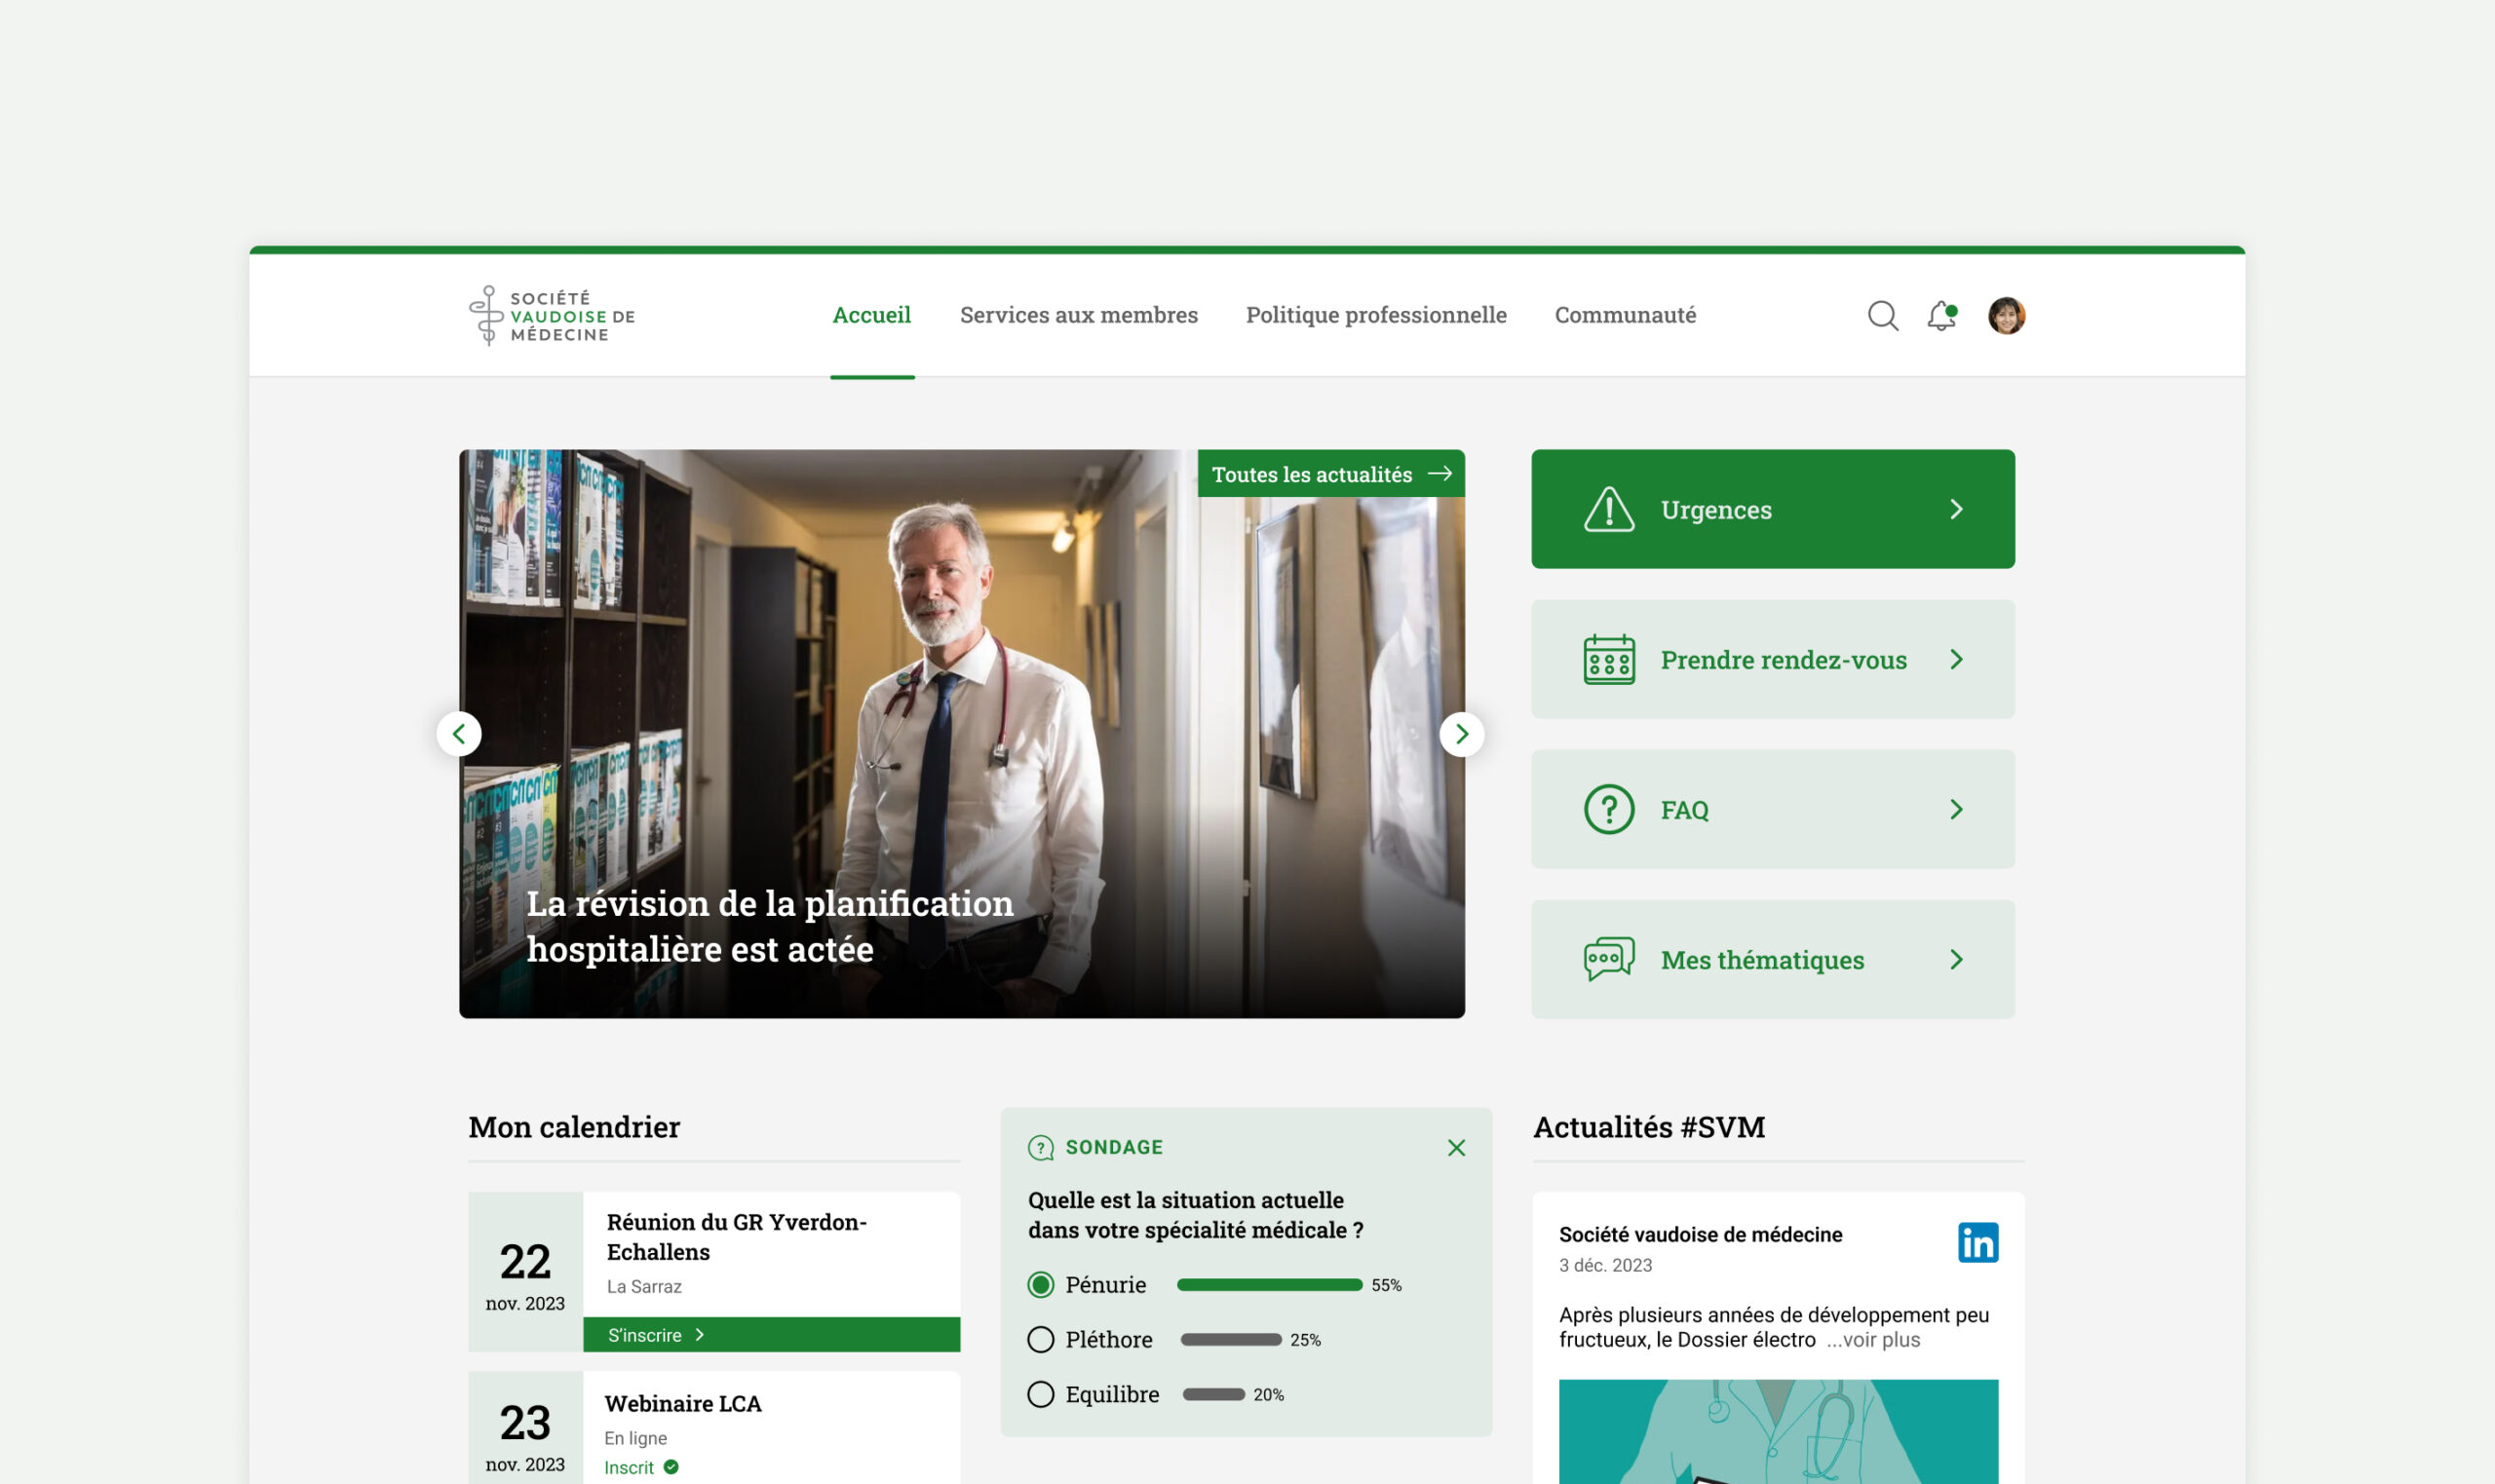Select the Pléthore radio option
2495x1484 pixels.
pos(1041,1339)
